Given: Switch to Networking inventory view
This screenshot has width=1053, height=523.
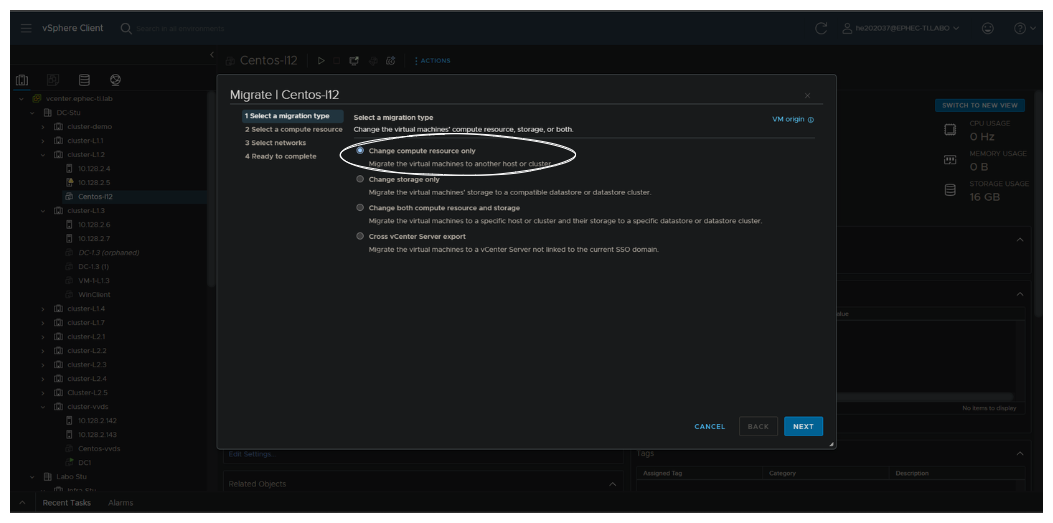Looking at the screenshot, I should (116, 80).
